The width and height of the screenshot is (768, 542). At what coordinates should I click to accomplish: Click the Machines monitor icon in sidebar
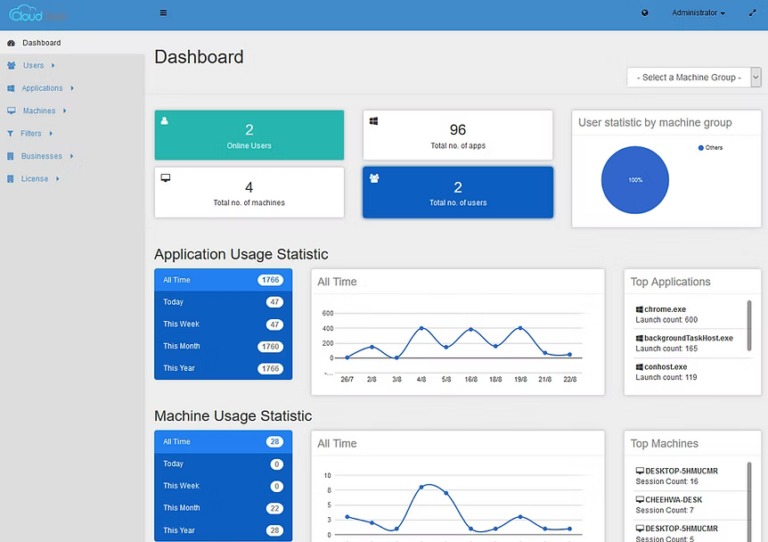click(x=11, y=111)
